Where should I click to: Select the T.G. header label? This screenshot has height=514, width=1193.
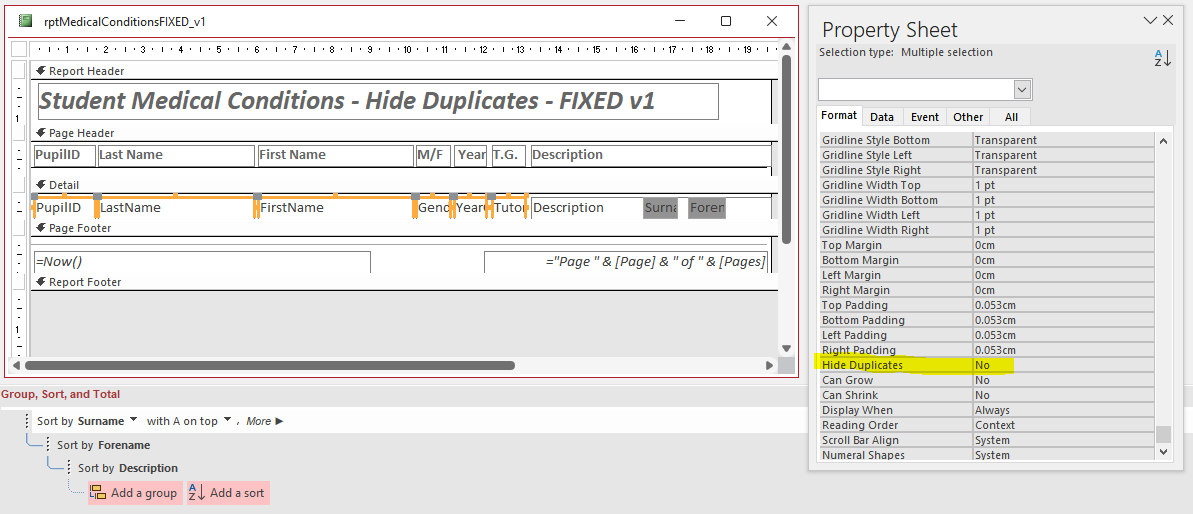[x=508, y=155]
